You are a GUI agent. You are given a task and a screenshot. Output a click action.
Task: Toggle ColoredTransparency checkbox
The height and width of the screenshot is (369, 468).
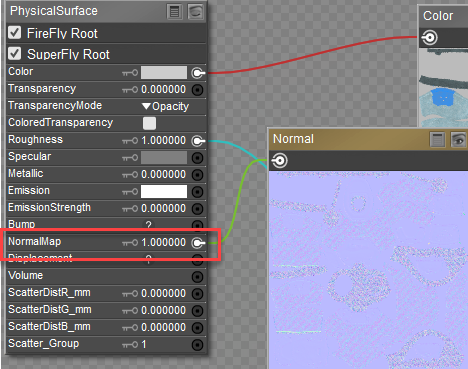click(149, 123)
